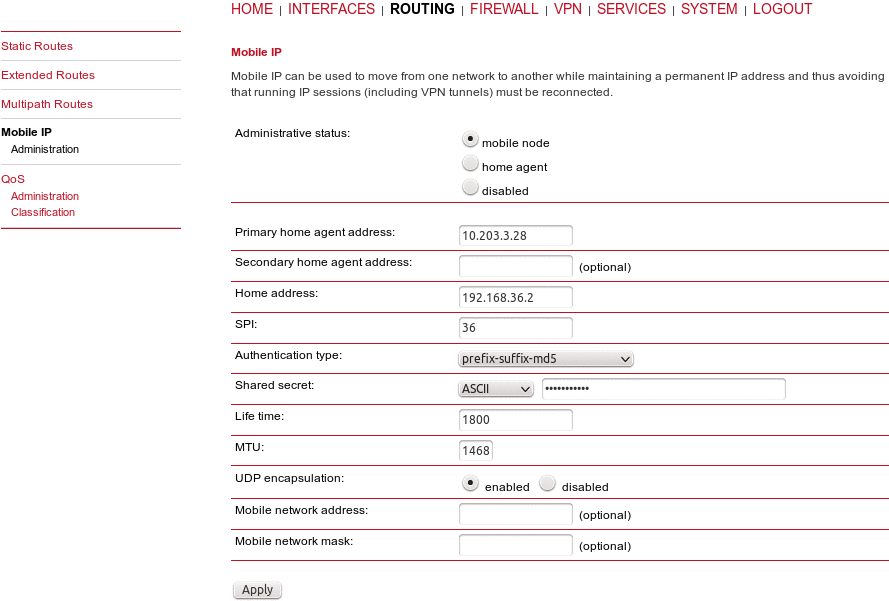This screenshot has width=889, height=601.
Task: Open Administration under QoS
Action: (x=45, y=196)
